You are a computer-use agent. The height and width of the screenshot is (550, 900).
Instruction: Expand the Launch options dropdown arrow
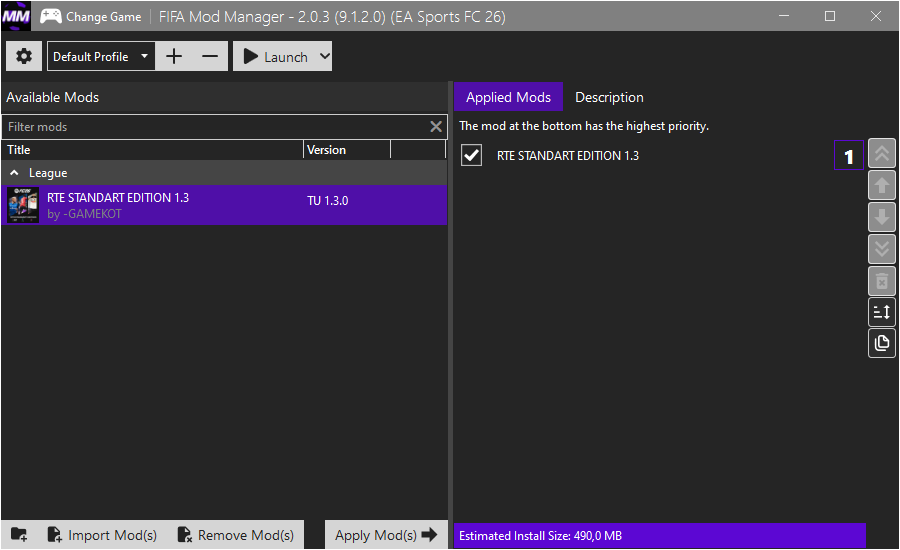click(323, 57)
